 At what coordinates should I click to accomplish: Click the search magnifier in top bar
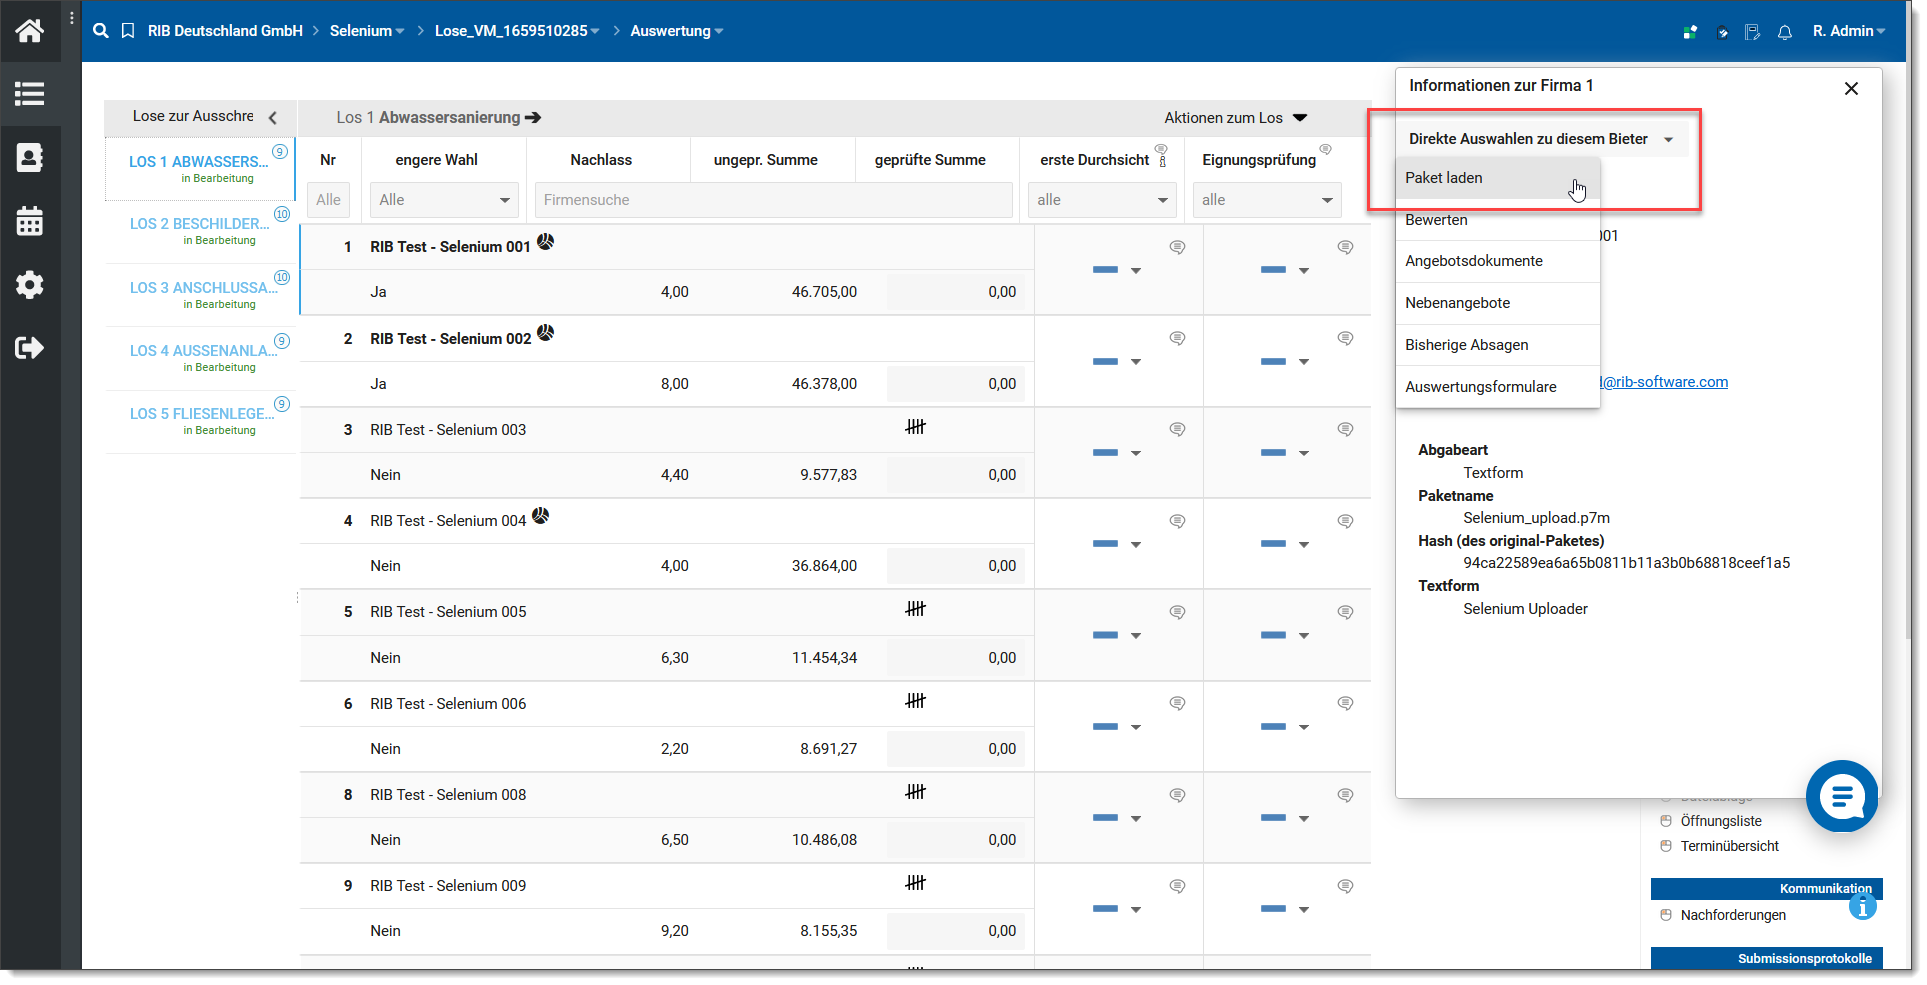click(100, 31)
